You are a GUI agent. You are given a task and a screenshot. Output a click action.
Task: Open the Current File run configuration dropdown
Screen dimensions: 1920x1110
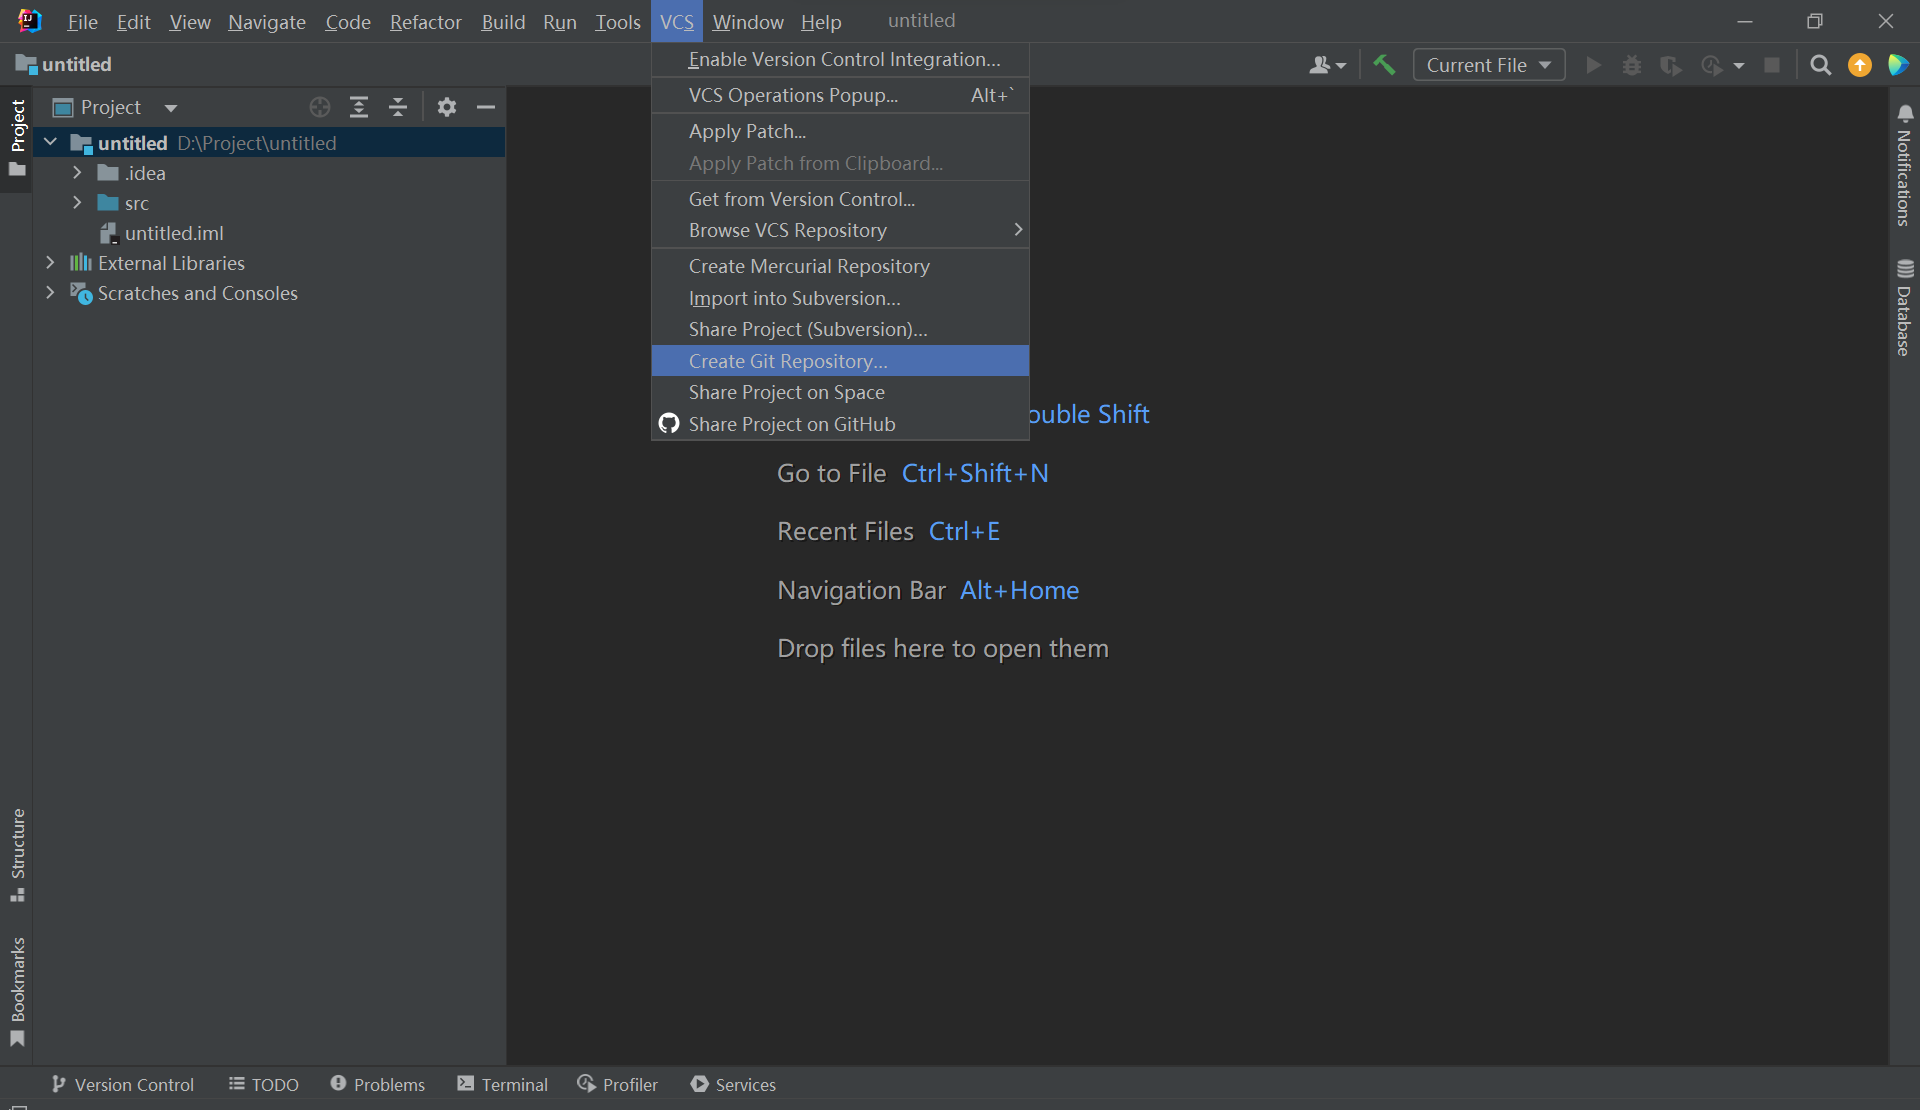pos(1488,65)
